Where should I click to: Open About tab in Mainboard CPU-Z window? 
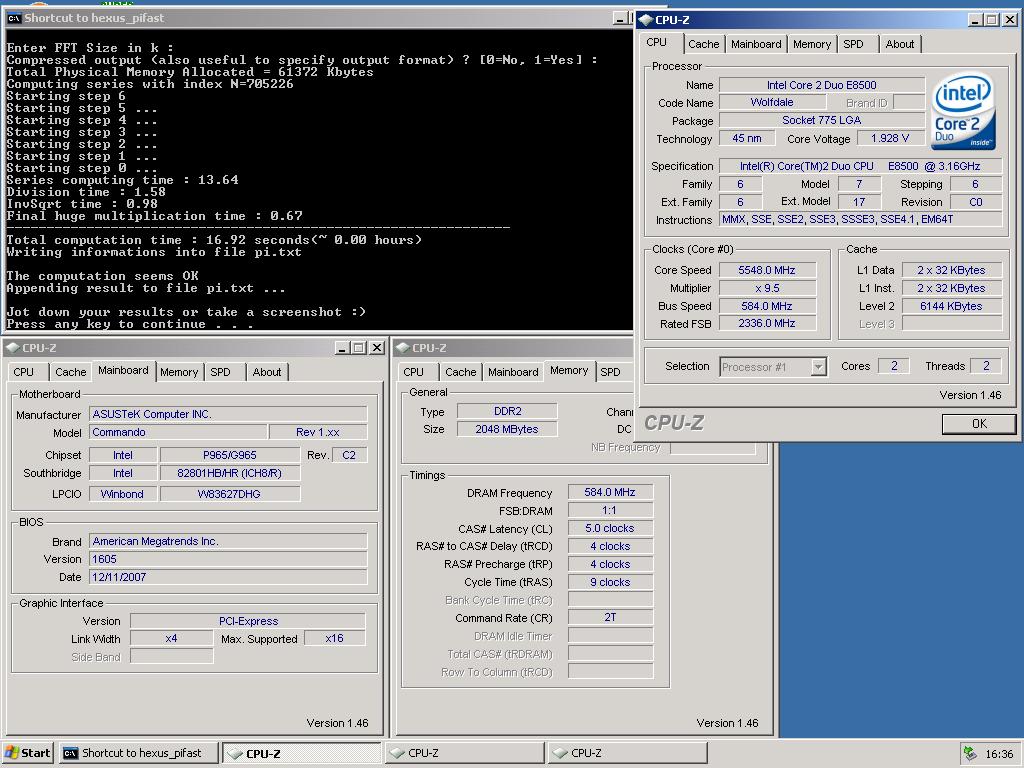pos(266,372)
